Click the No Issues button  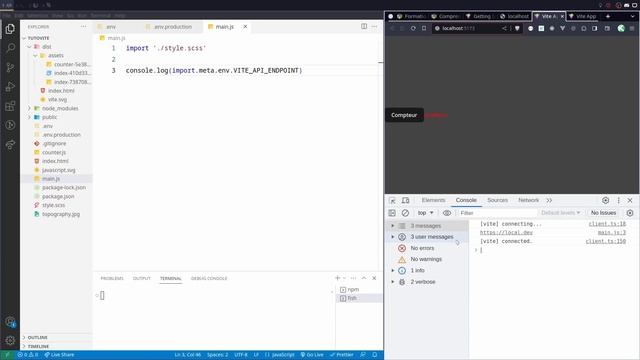[x=603, y=213]
